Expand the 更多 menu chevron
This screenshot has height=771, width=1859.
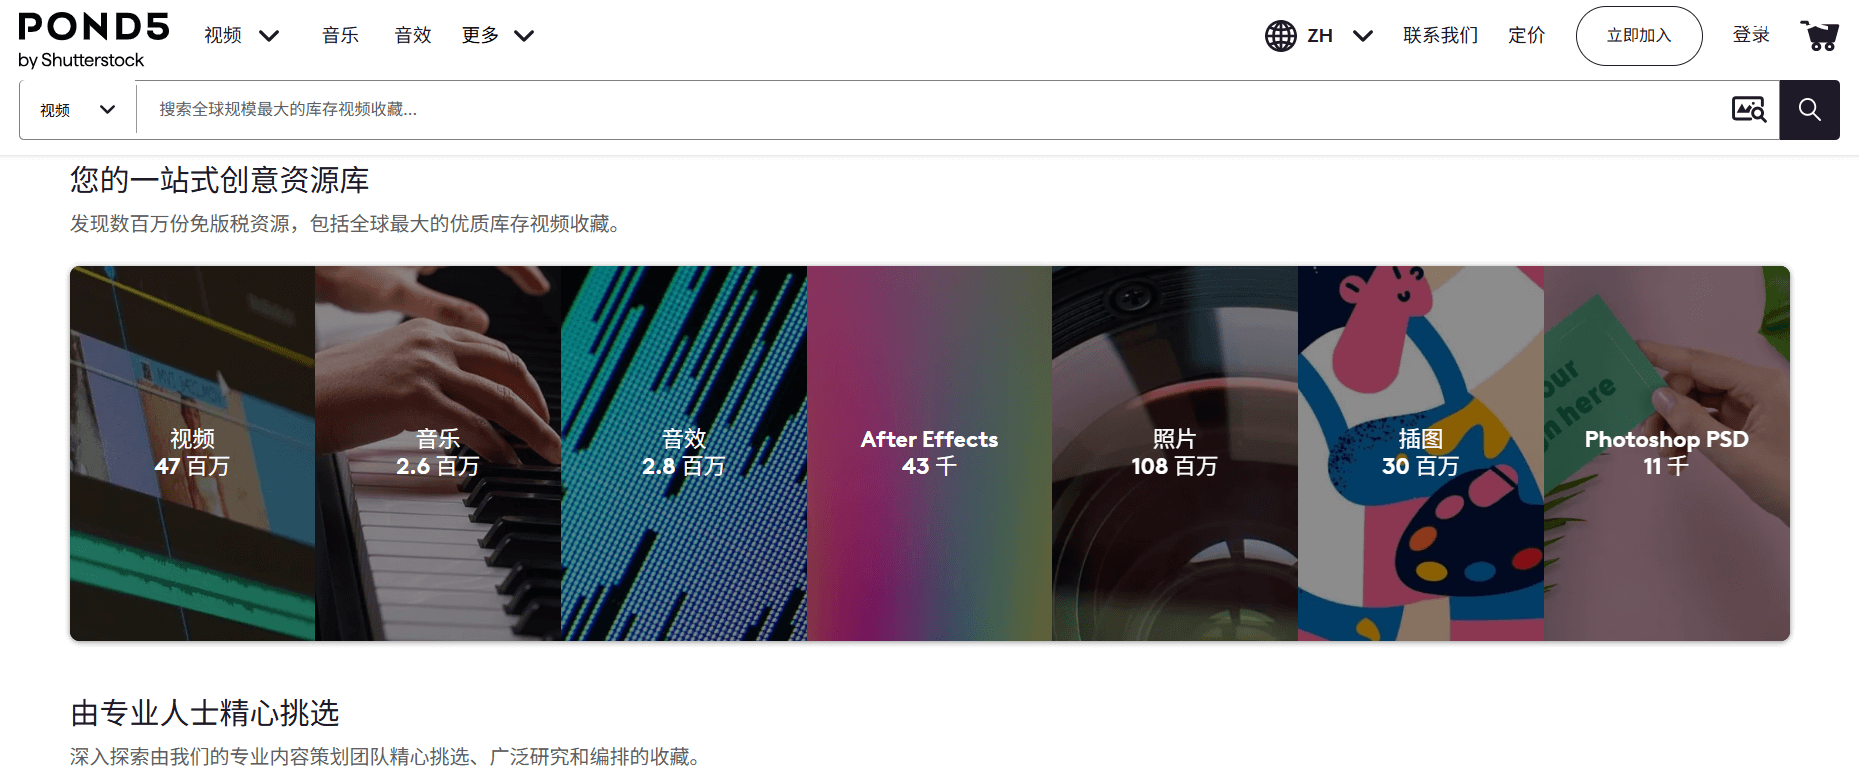tap(524, 36)
